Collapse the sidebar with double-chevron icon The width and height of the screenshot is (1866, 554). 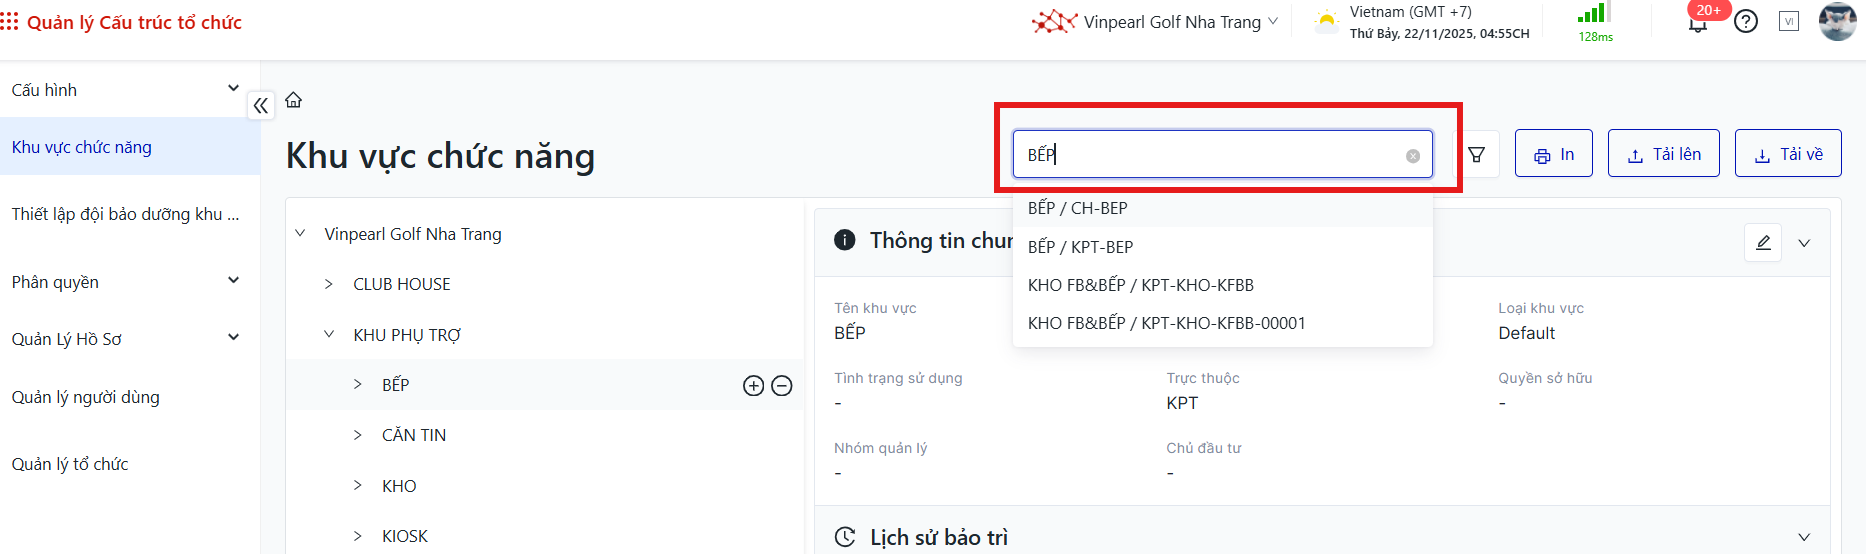tap(261, 105)
